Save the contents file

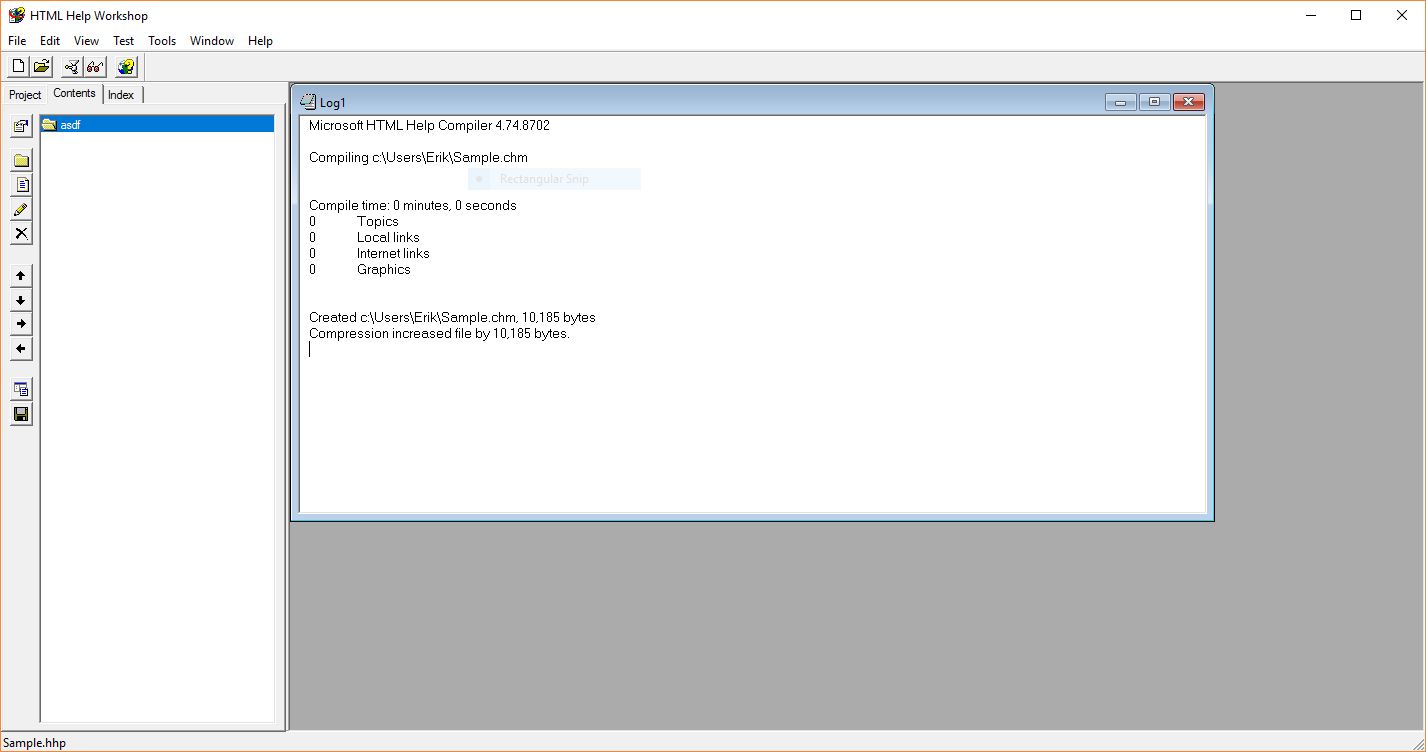point(20,414)
